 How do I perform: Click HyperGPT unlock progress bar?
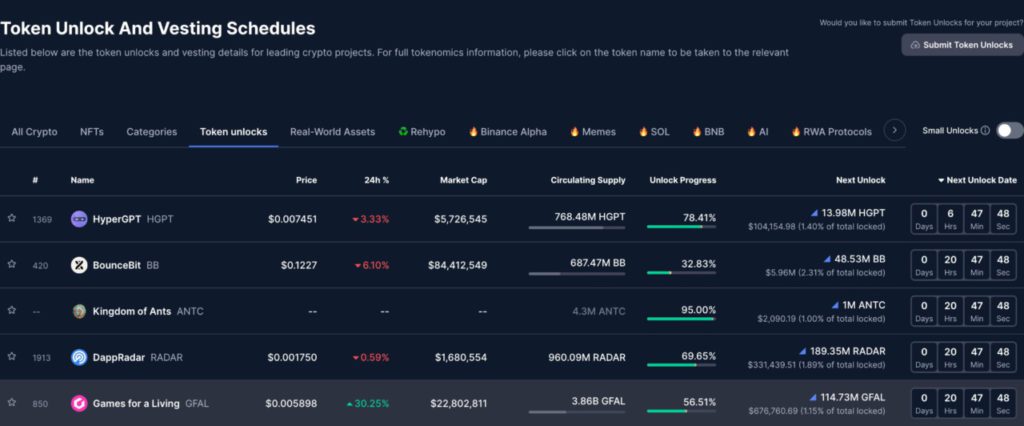pyautogui.click(x=681, y=227)
